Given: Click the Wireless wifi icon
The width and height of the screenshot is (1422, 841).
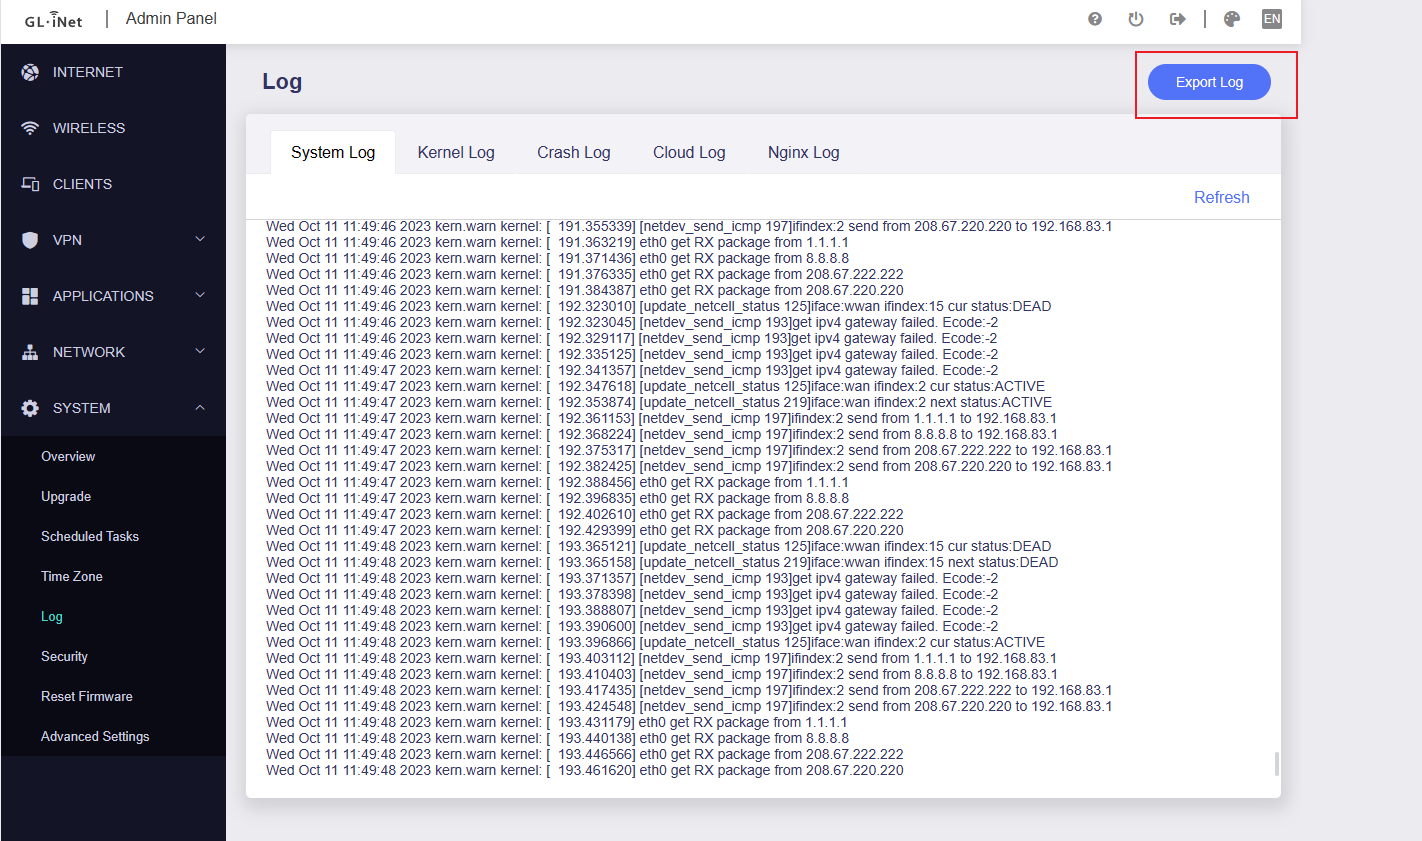Looking at the screenshot, I should click(x=30, y=128).
